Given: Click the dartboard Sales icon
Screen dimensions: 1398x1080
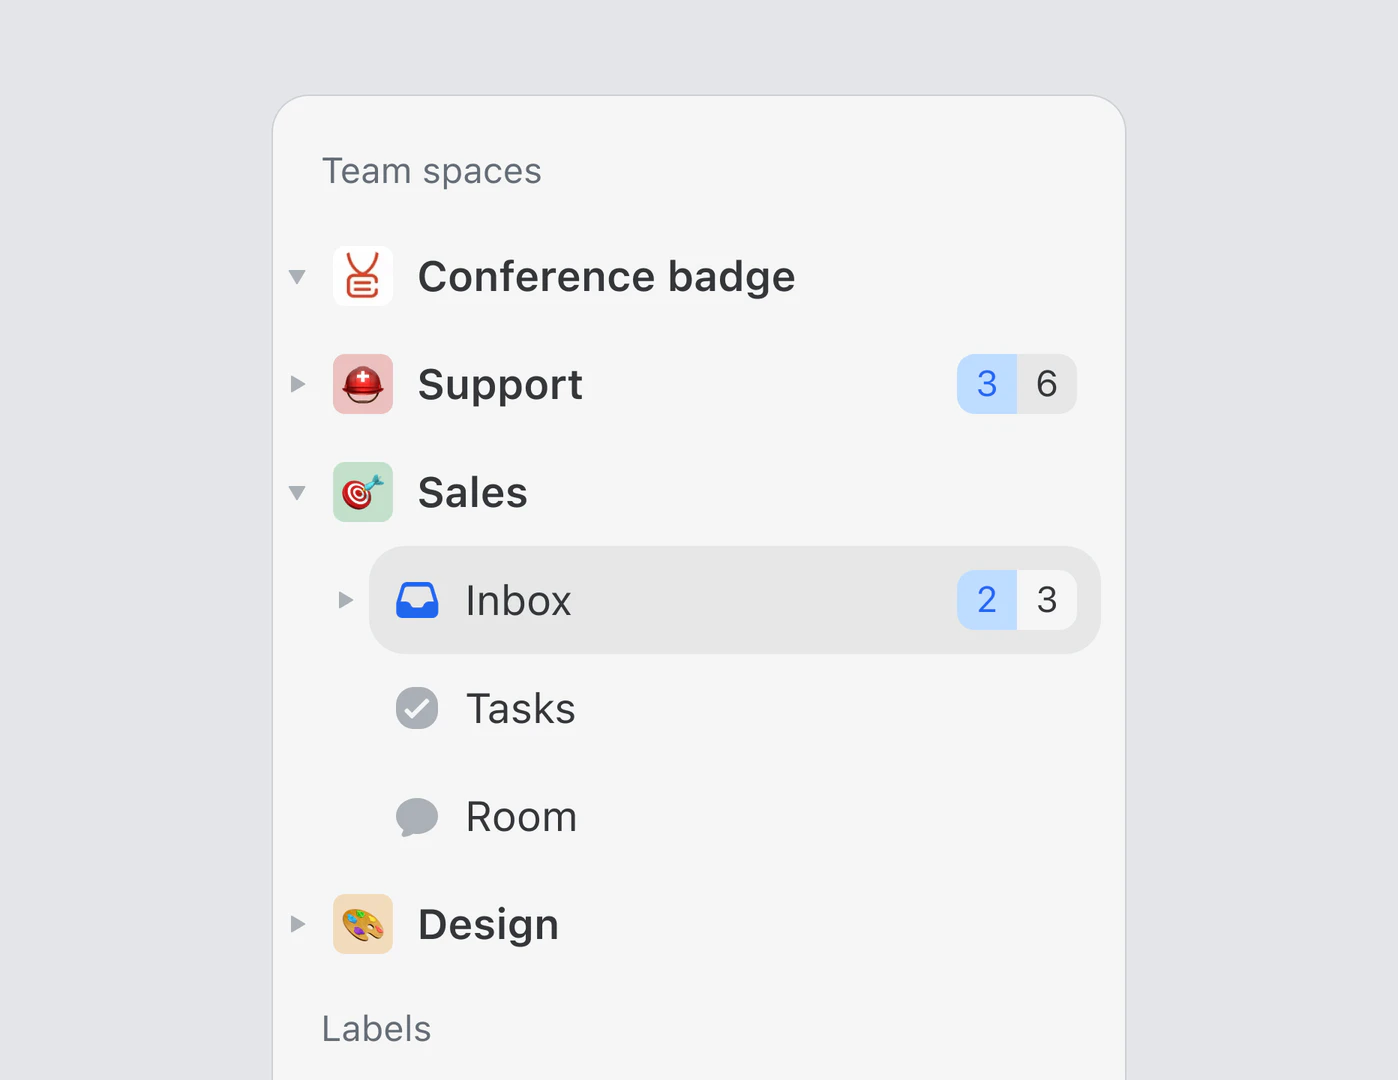Looking at the screenshot, I should [x=363, y=492].
